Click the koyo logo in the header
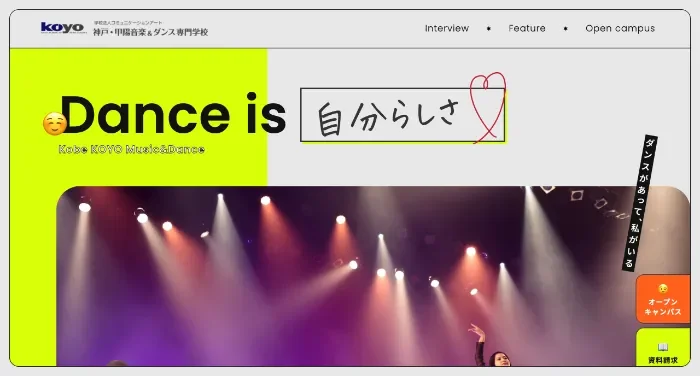Image resolution: width=700 pixels, height=376 pixels. point(63,28)
